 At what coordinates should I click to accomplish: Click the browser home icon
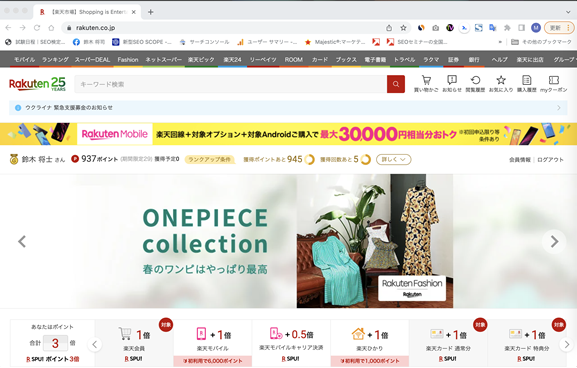(51, 28)
